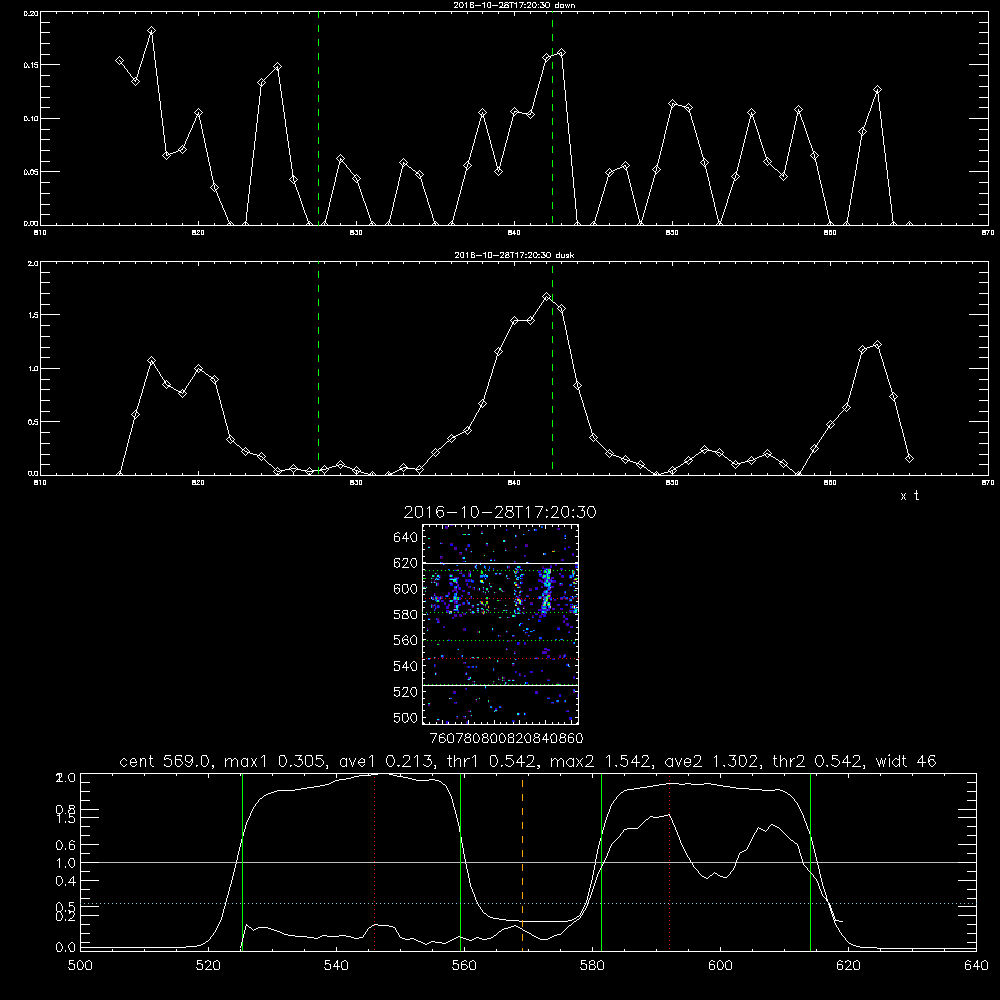Click the '760780800820840860' heatmap x-axis label
Screen dimensions: 1000x1000
coord(506,738)
